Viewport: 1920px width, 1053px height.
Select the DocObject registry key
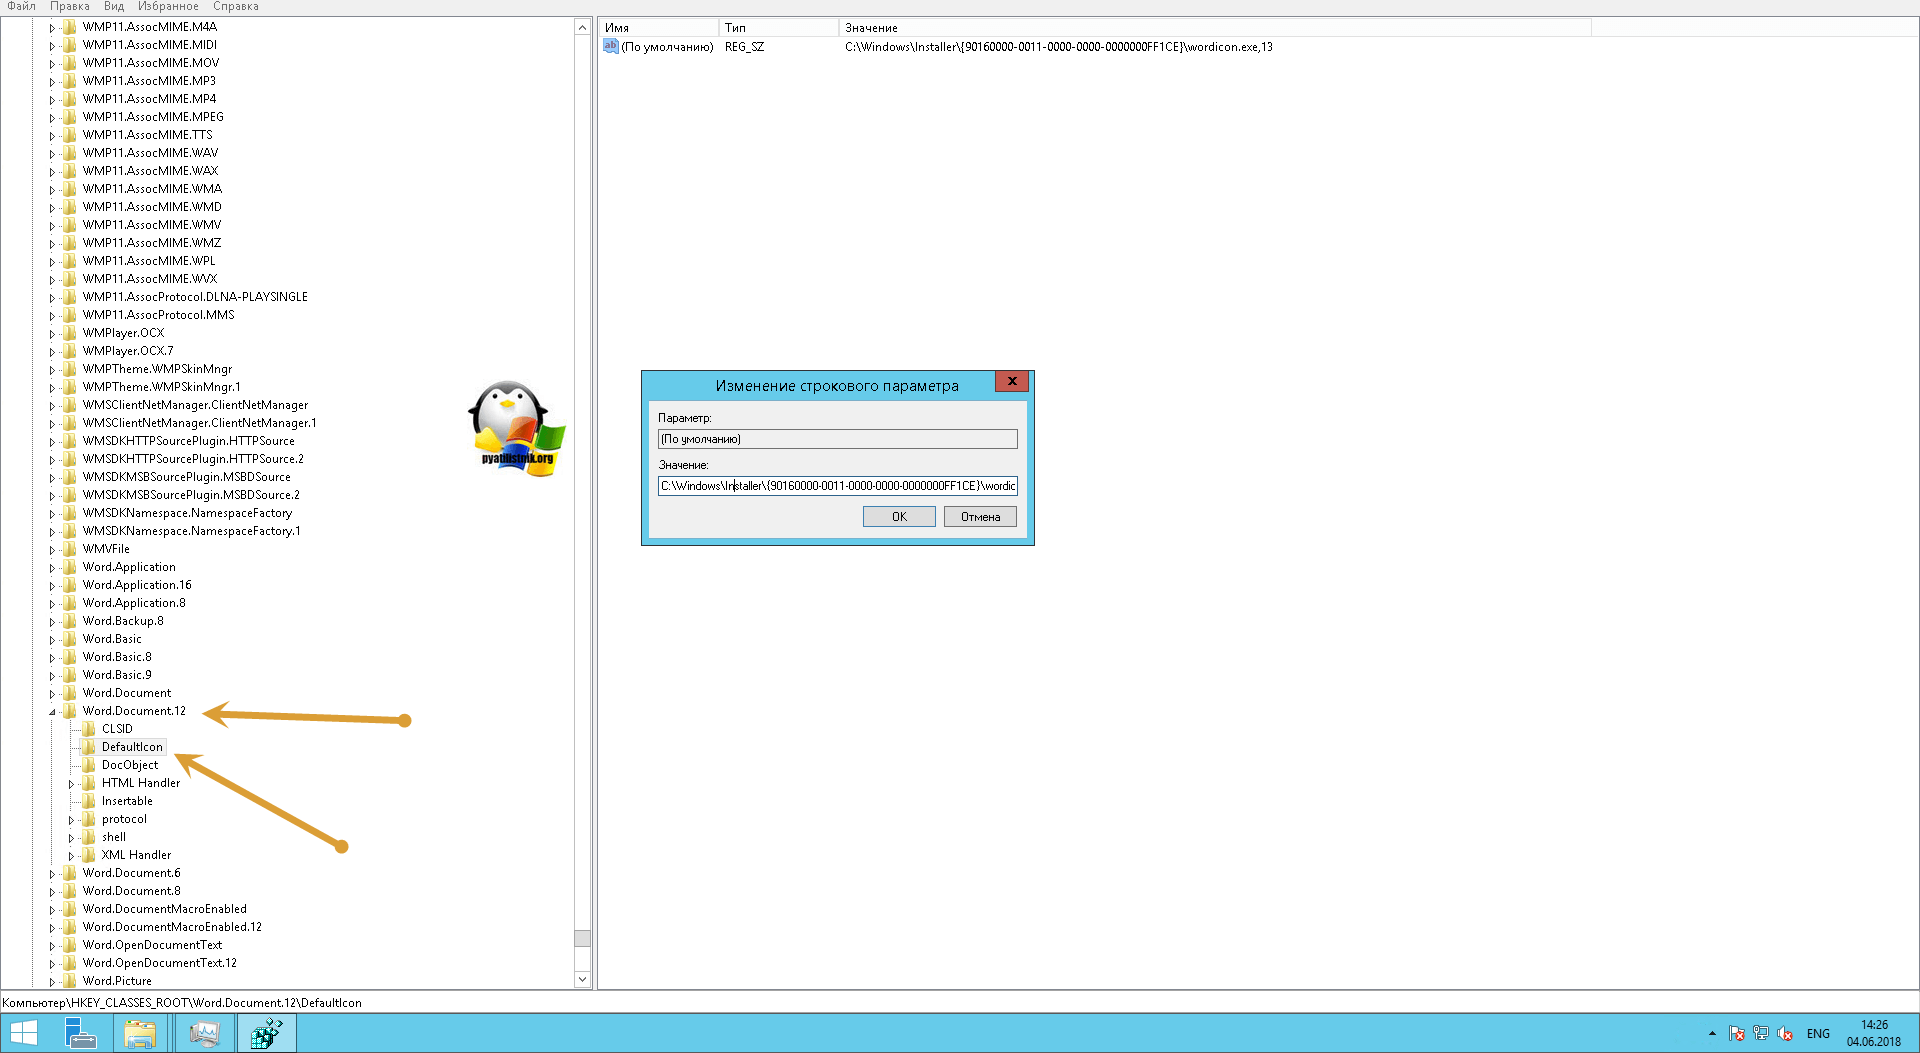pyautogui.click(x=130, y=765)
